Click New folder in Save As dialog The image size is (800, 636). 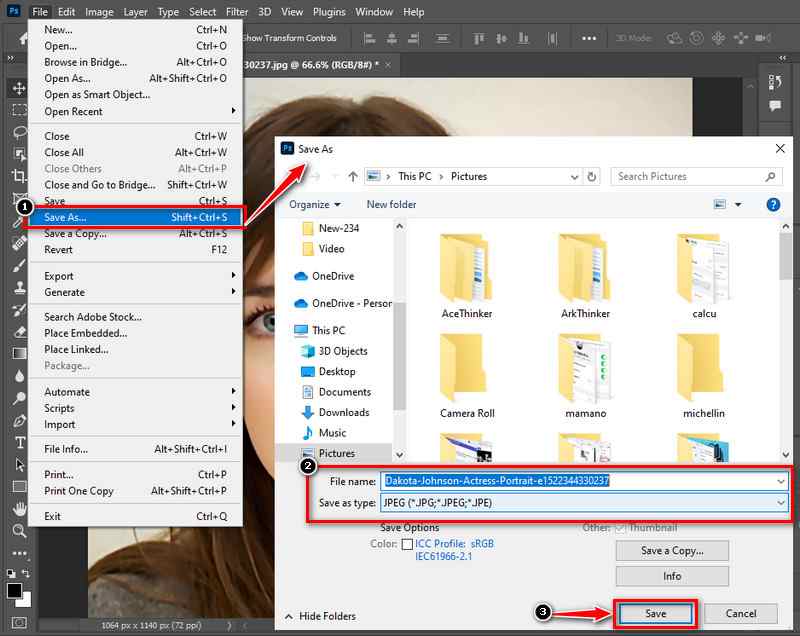pyautogui.click(x=391, y=205)
